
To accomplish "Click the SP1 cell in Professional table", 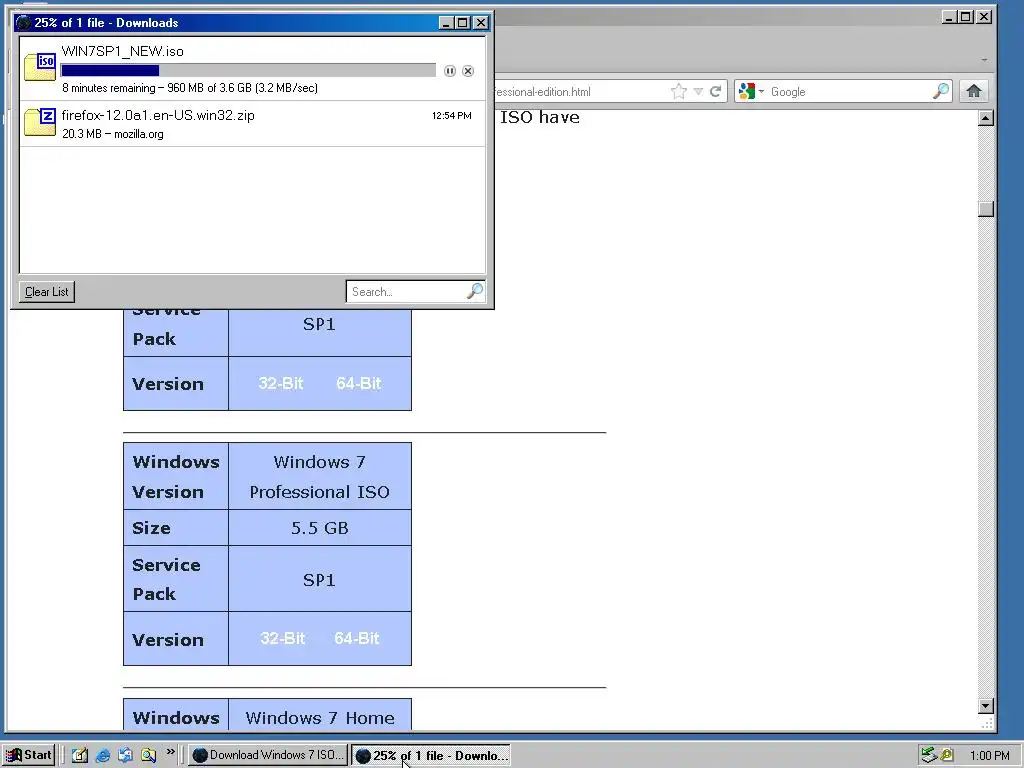I will point(320,579).
